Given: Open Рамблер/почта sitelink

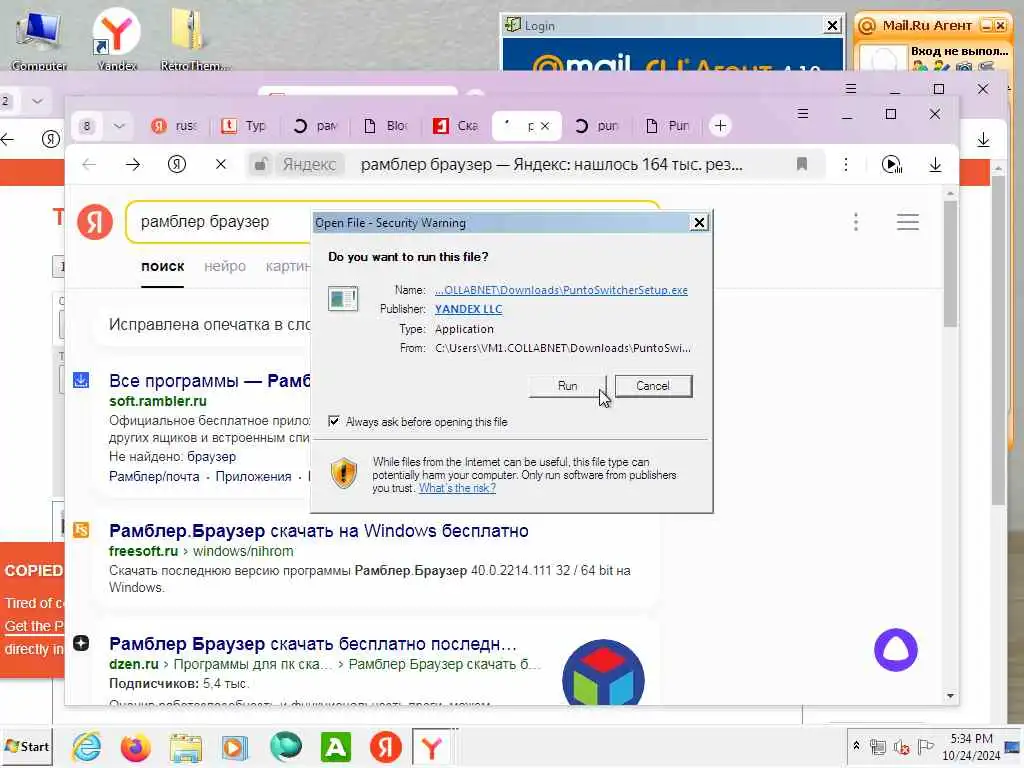Looking at the screenshot, I should (154, 477).
